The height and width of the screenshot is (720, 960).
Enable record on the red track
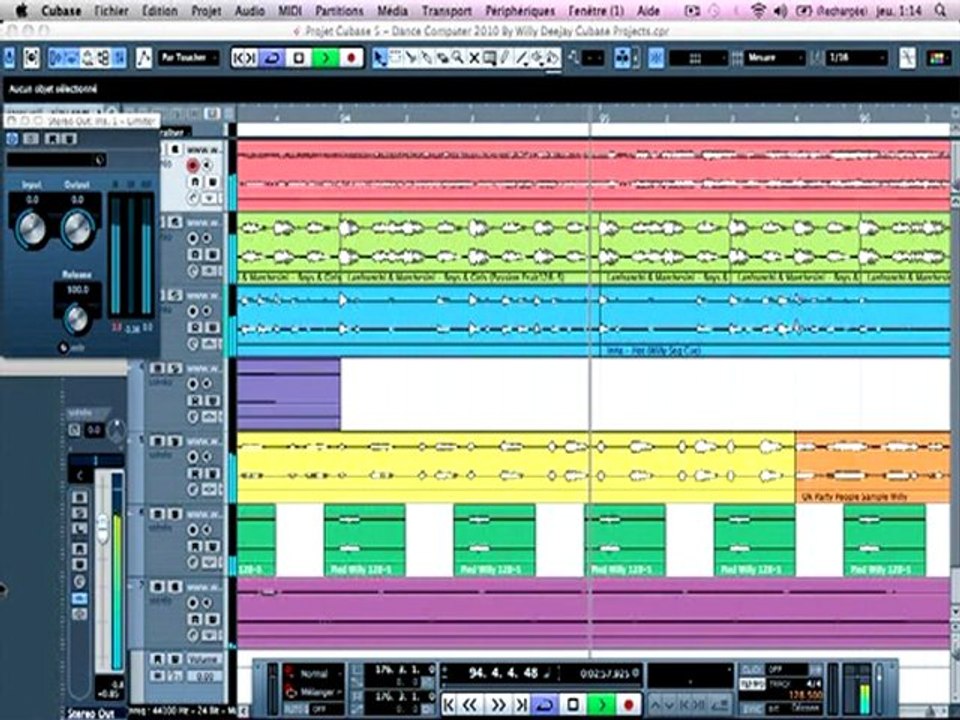tap(193, 165)
